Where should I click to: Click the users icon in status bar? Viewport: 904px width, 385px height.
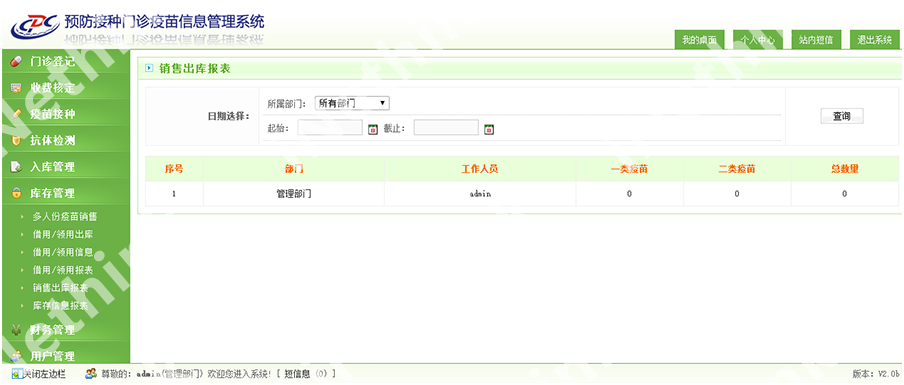tap(91, 374)
